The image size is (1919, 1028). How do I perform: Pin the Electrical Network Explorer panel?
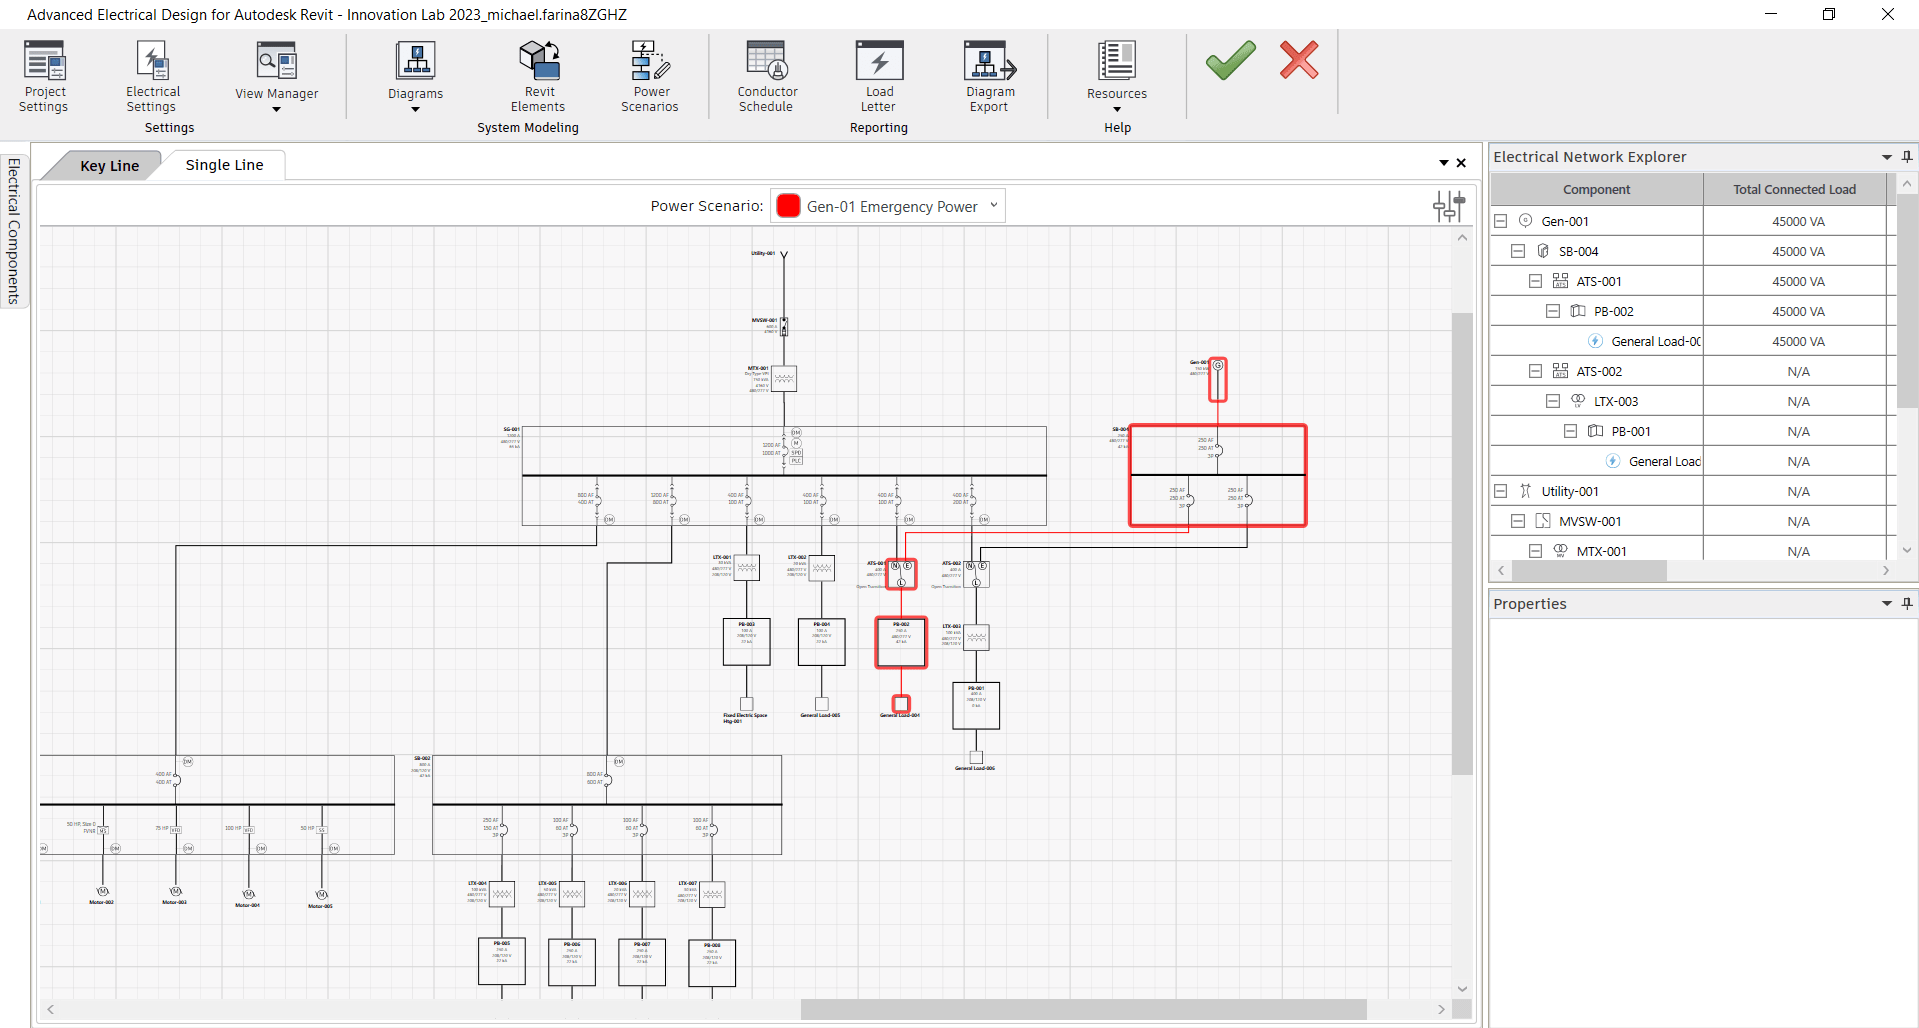[1906, 157]
